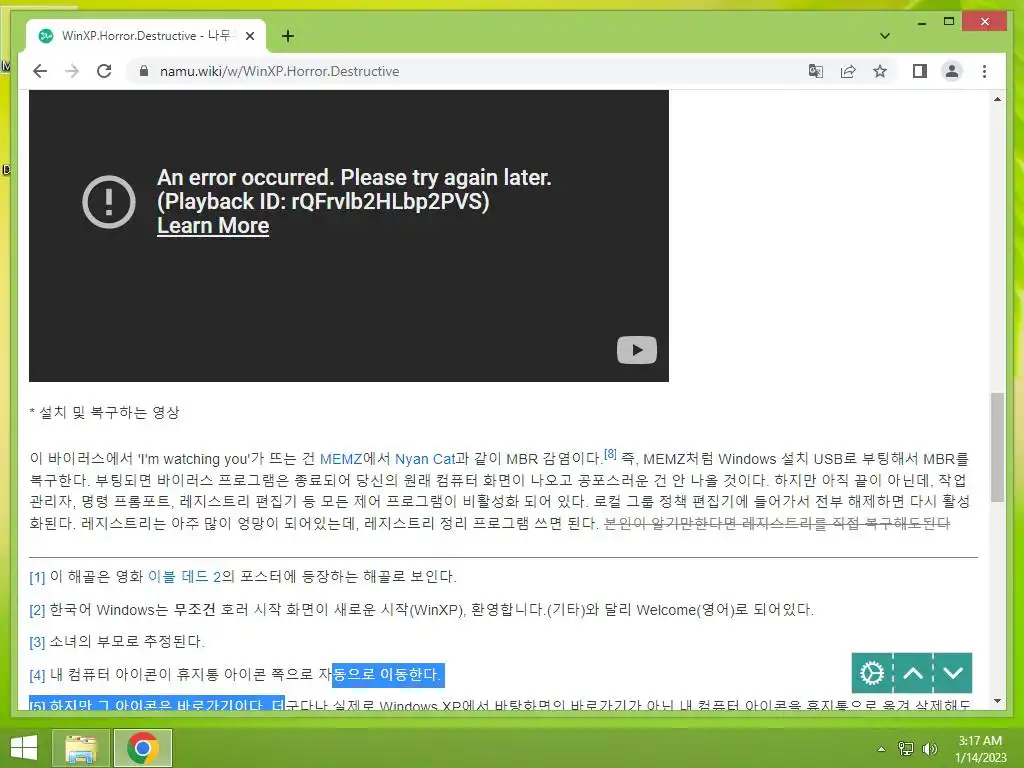Viewport: 1024px width, 768px height.
Task: Open the YouTube logo in video player
Action: (637, 350)
